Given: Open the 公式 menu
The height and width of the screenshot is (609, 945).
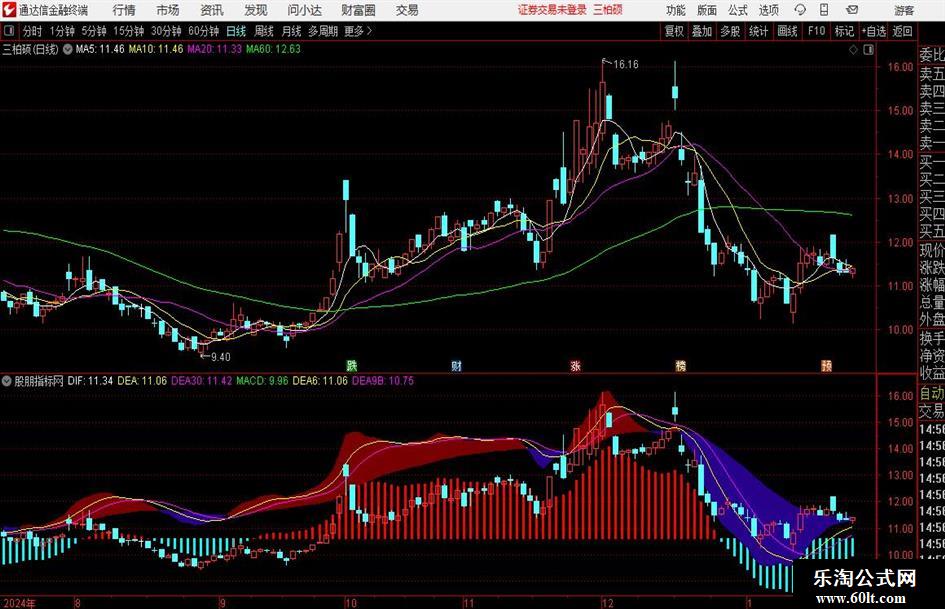Looking at the screenshot, I should pyautogui.click(x=738, y=10).
